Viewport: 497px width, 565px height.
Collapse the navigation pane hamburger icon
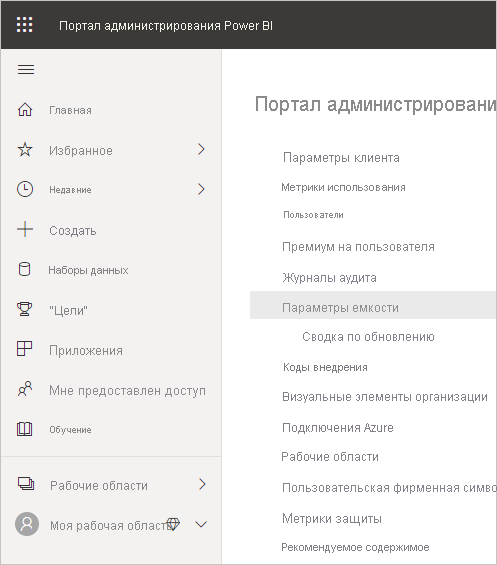26,69
